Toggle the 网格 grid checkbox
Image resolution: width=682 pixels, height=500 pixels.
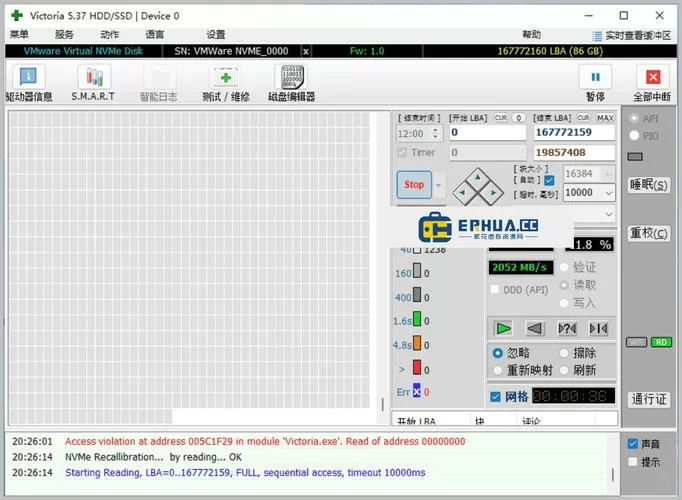coord(496,397)
